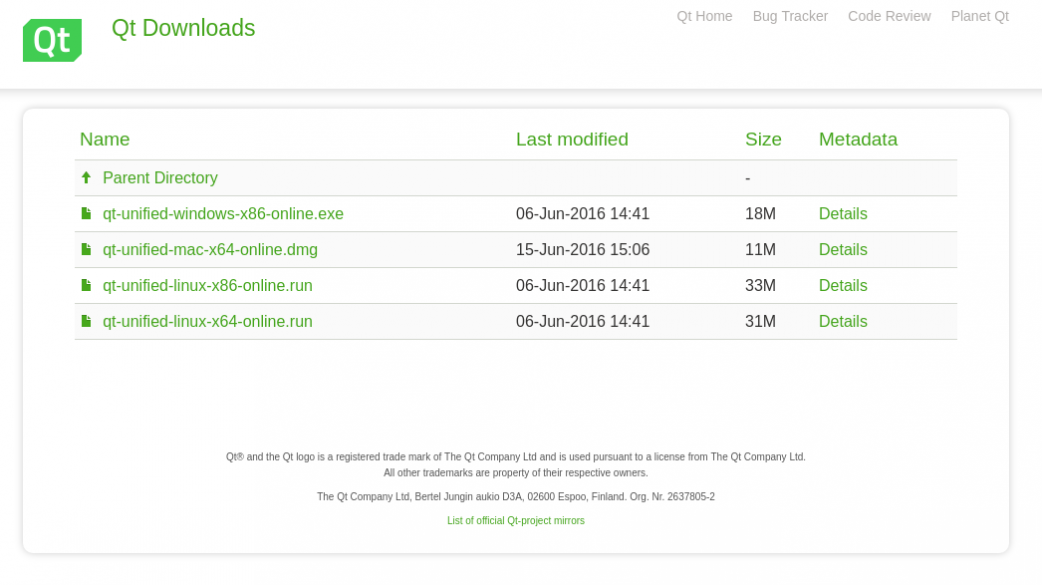Download qt-unified-mac-x64-online.dmg file
The width and height of the screenshot is (1042, 585).
pos(210,250)
